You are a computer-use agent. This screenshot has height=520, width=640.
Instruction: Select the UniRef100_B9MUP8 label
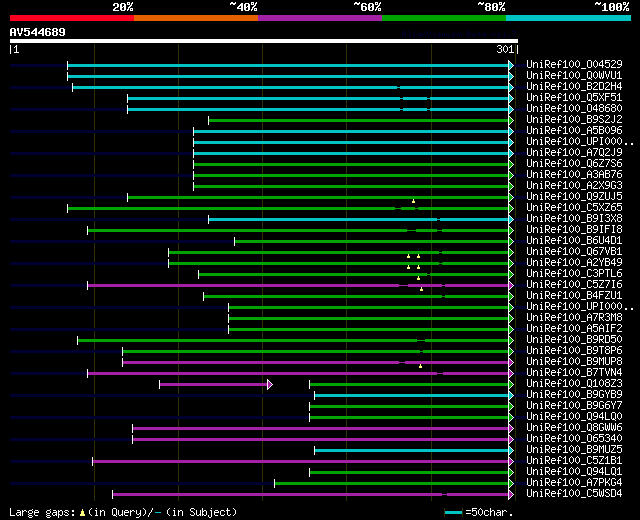tap(574, 362)
